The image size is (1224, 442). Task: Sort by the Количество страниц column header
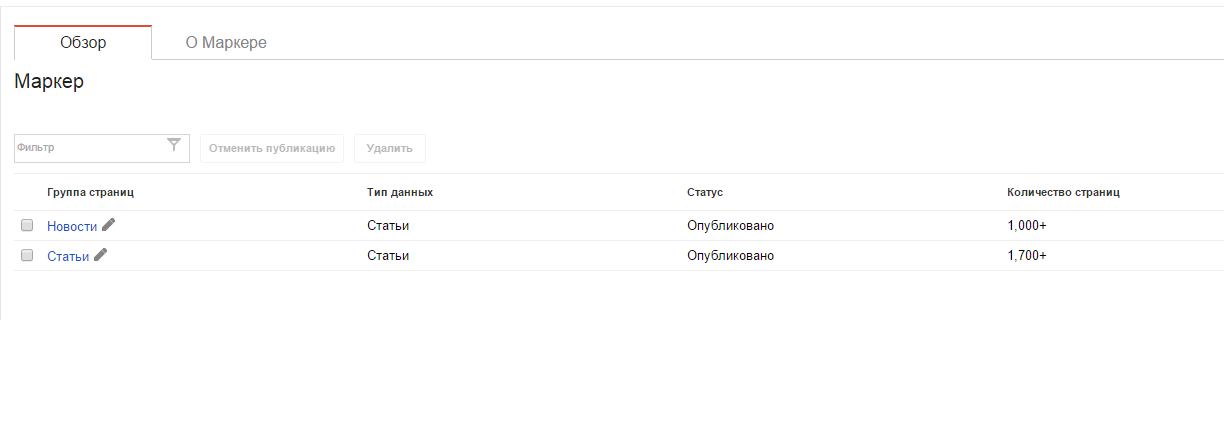(1063, 191)
